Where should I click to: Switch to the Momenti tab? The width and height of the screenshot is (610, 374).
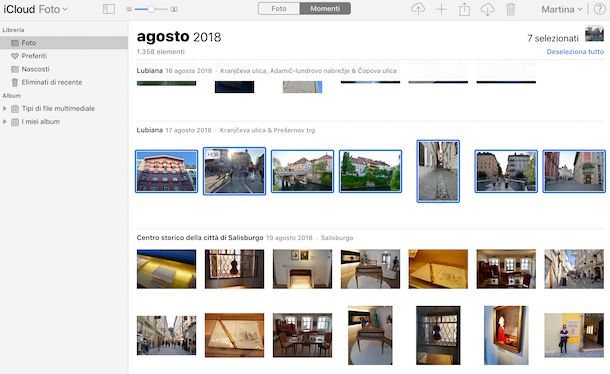tap(325, 9)
